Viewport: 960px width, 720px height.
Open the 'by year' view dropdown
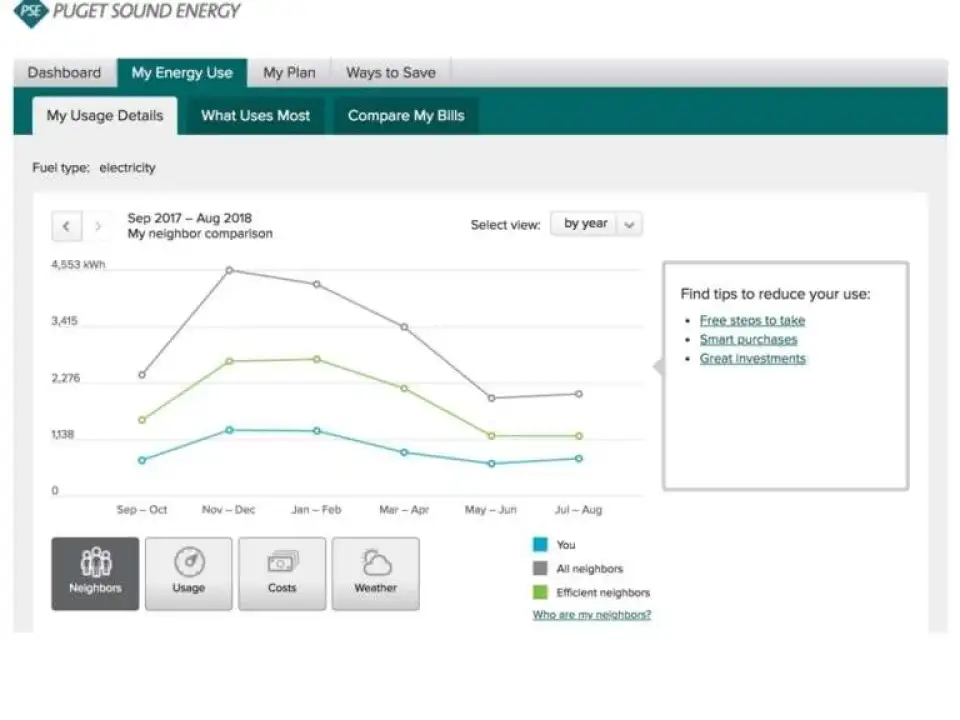(585, 224)
